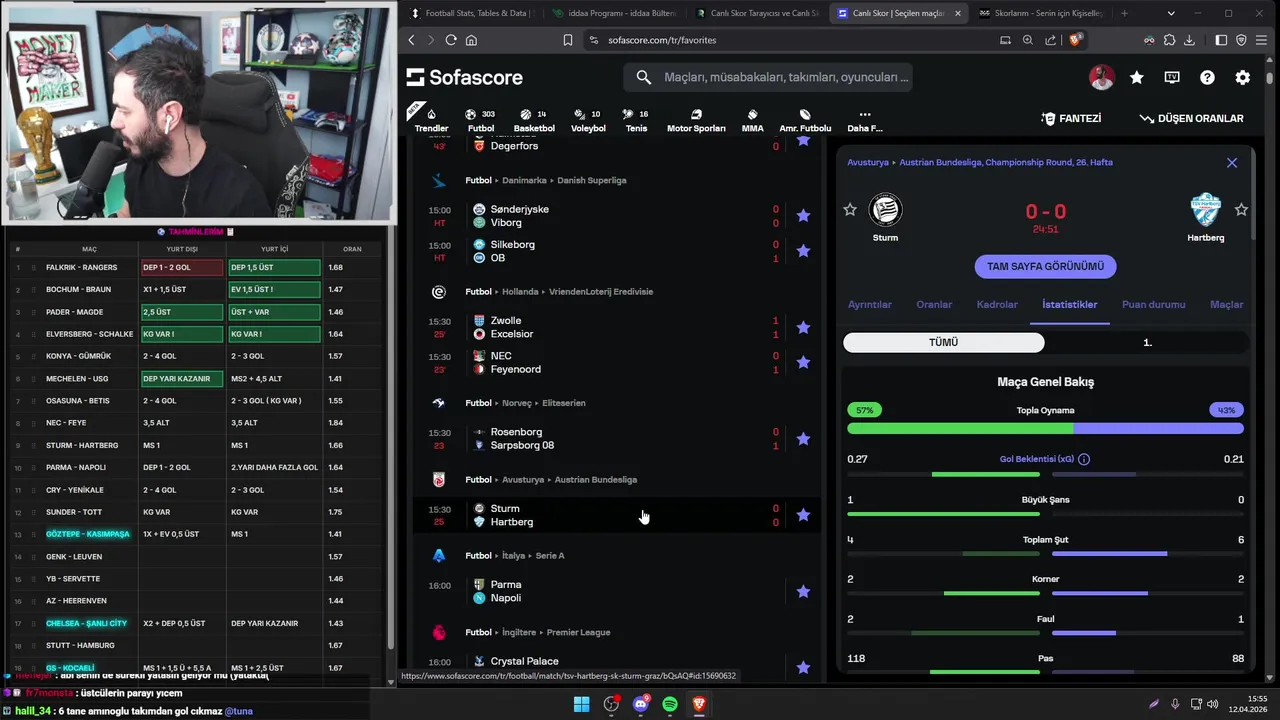Screen dimensions: 1280x720
Task: Click the xG info icon
Action: point(1084,459)
